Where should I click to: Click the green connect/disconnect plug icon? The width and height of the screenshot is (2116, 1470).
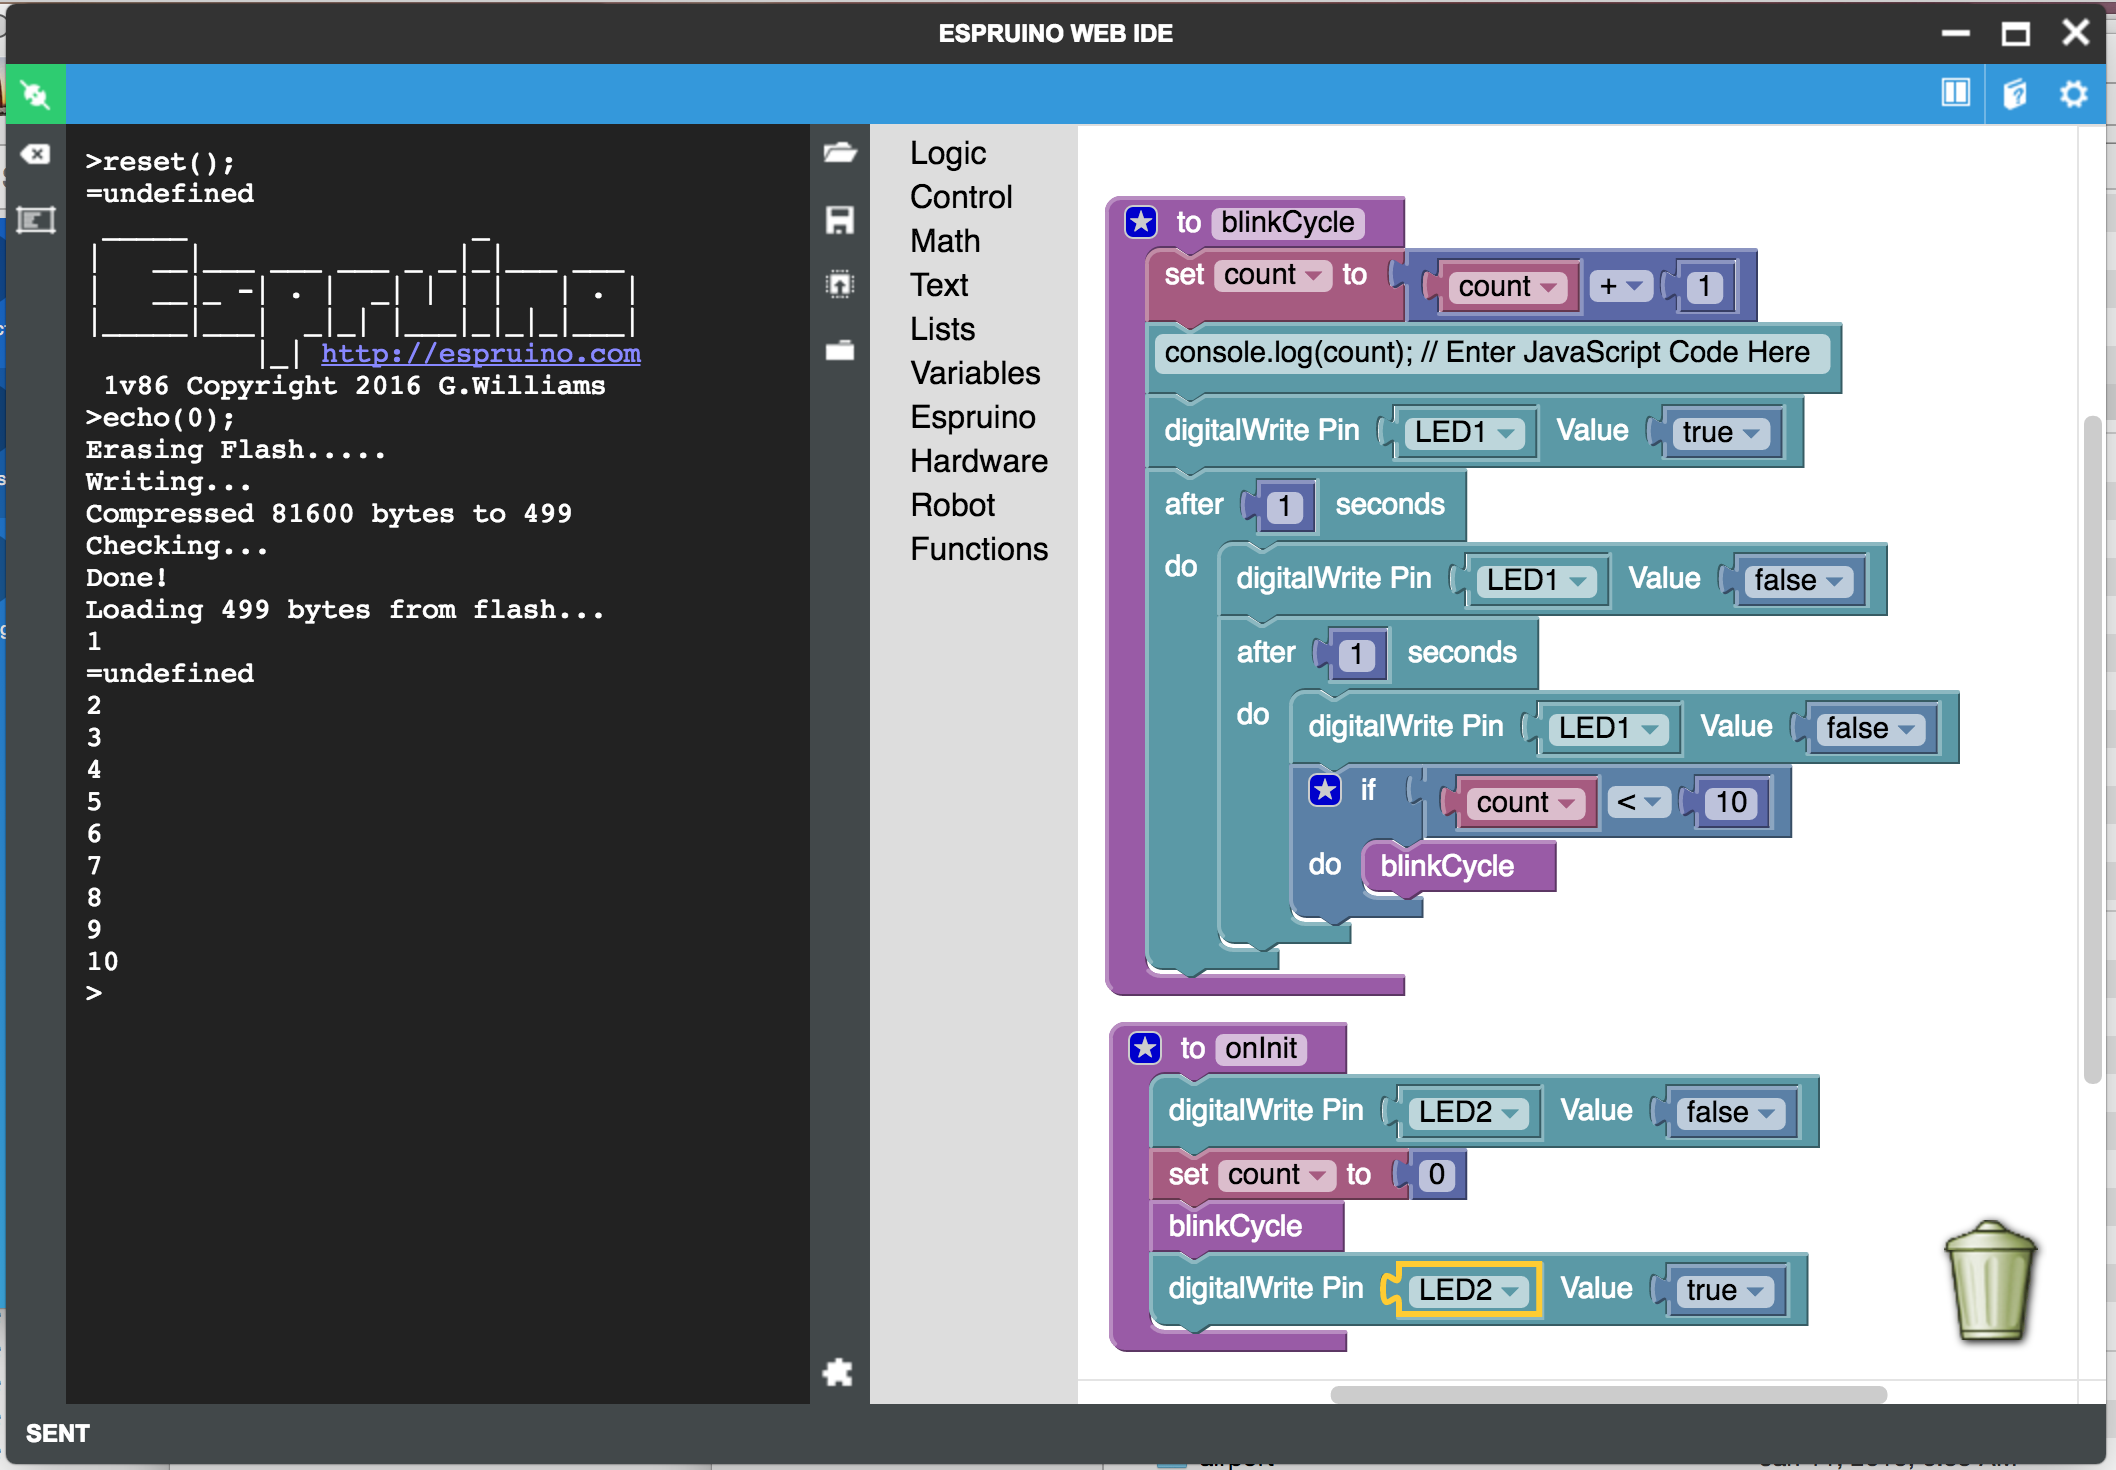(36, 95)
